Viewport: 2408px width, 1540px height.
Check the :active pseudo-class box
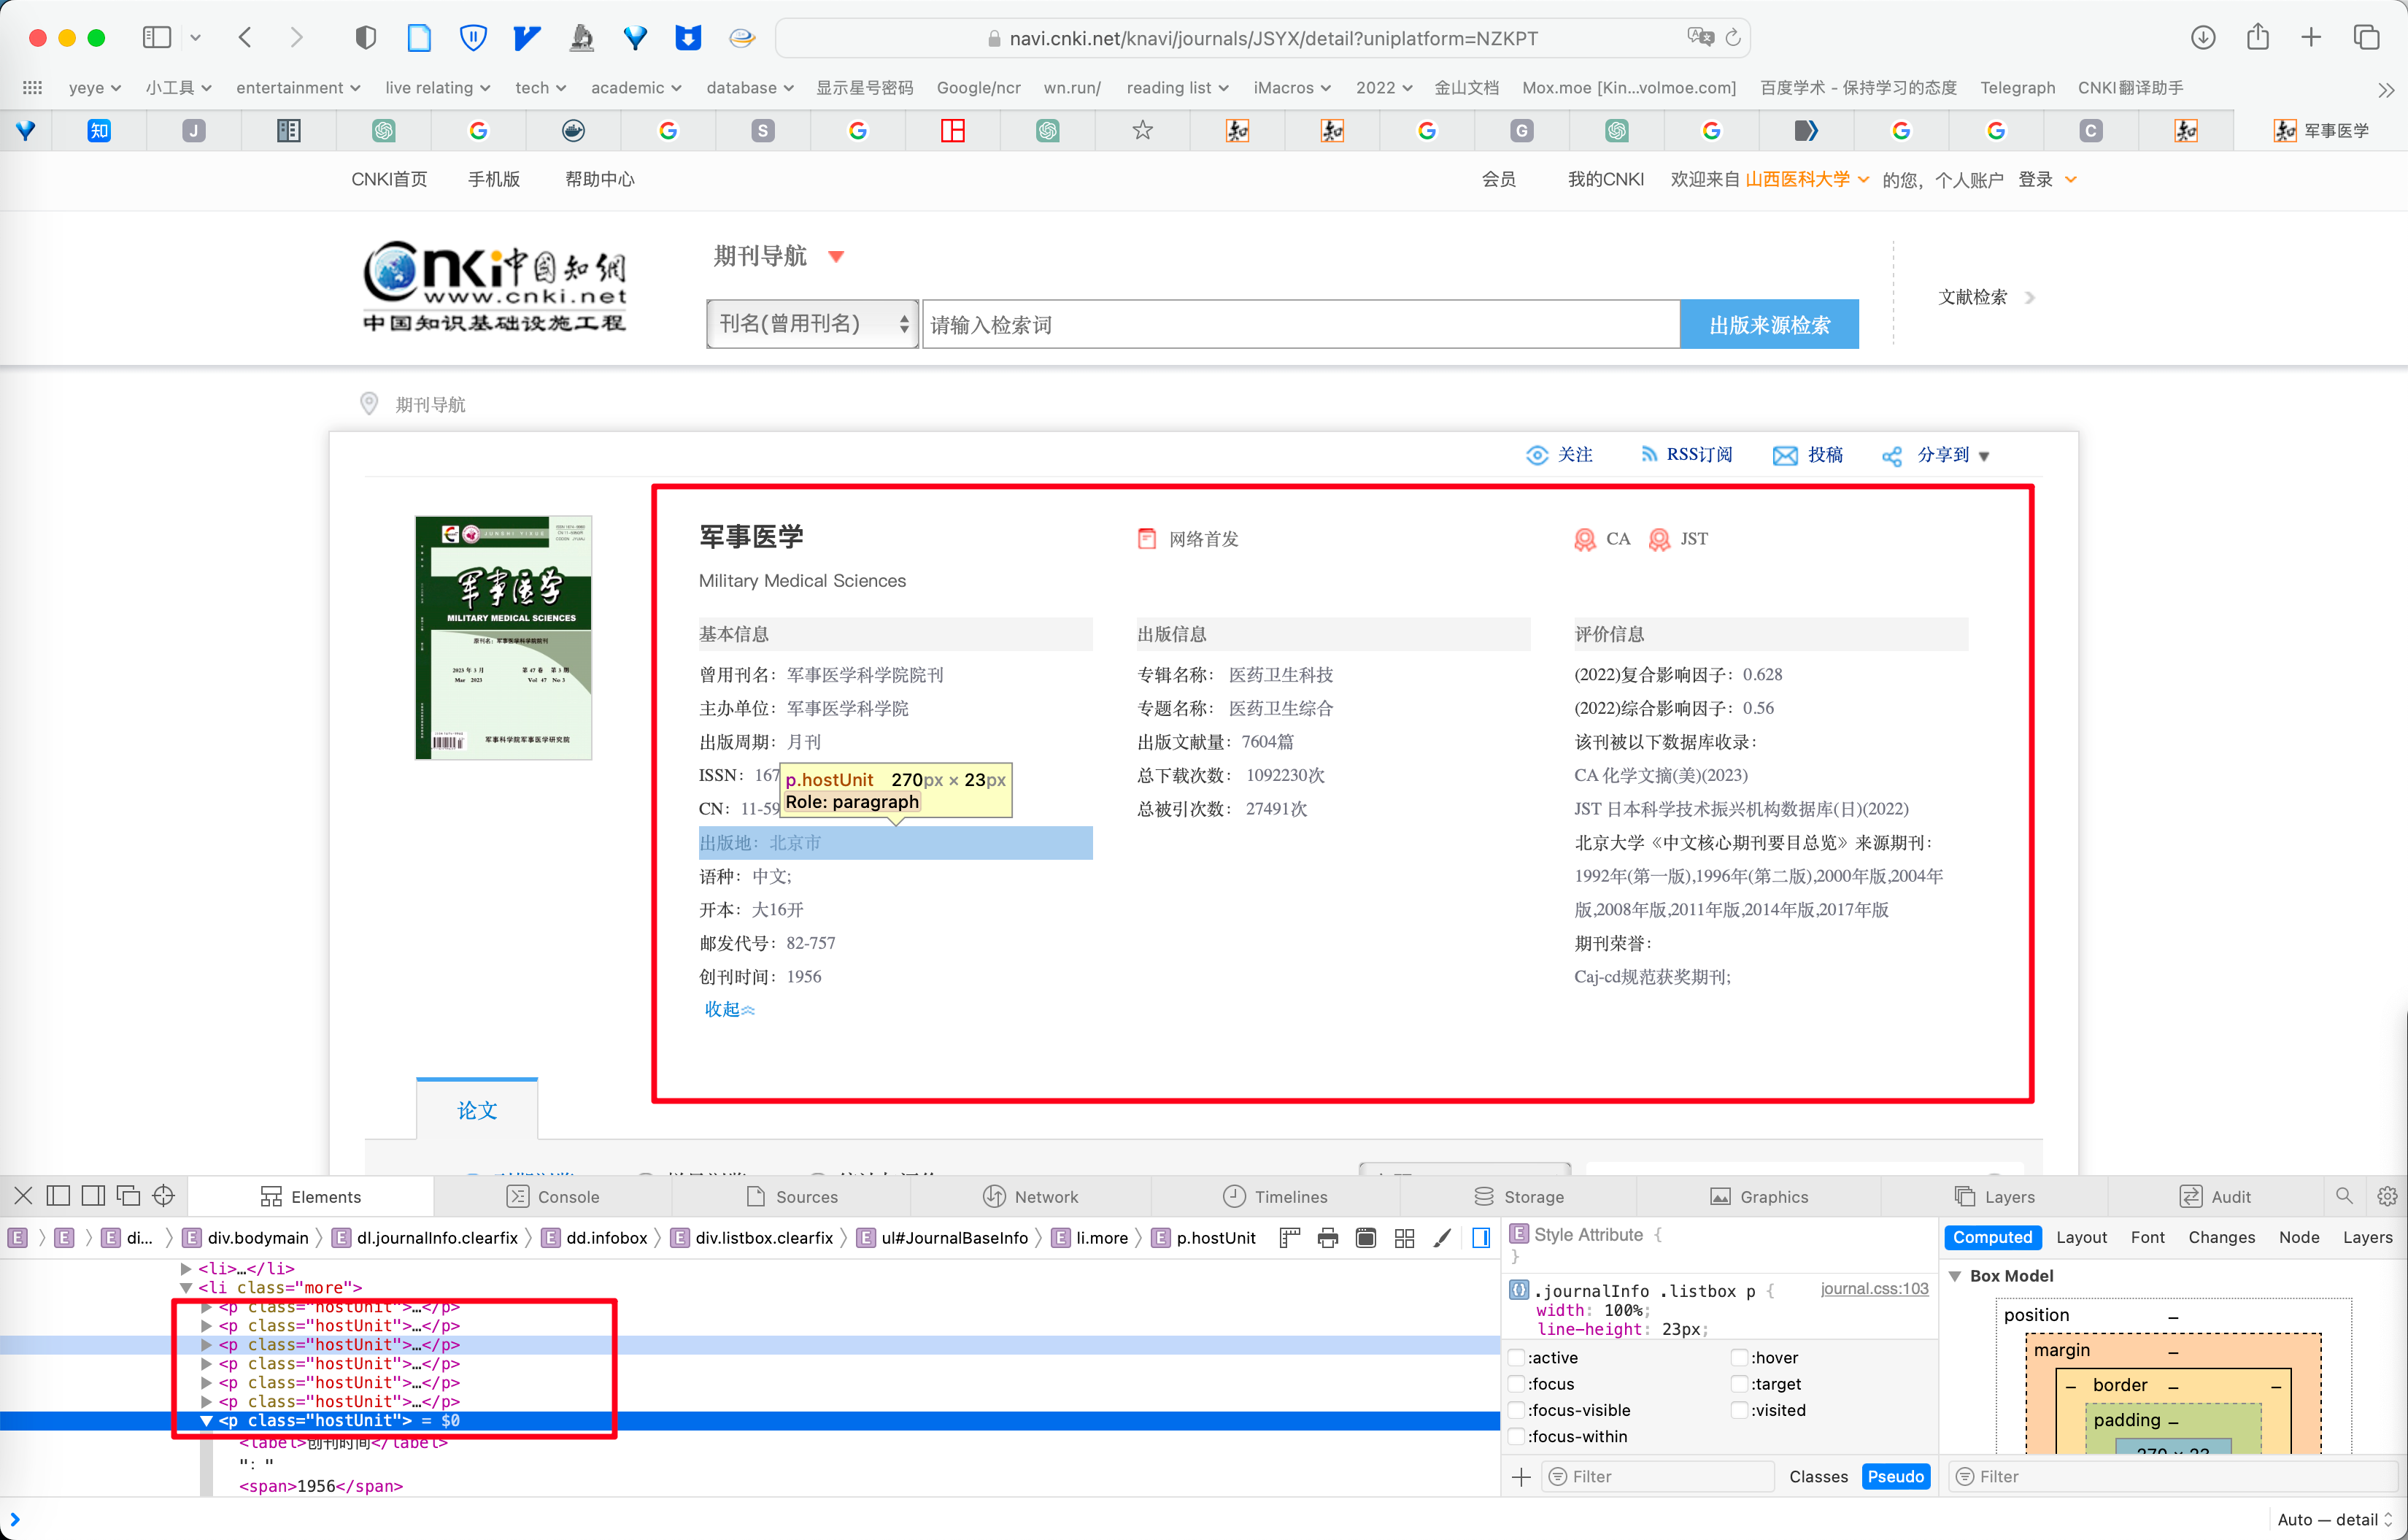pyautogui.click(x=1517, y=1357)
